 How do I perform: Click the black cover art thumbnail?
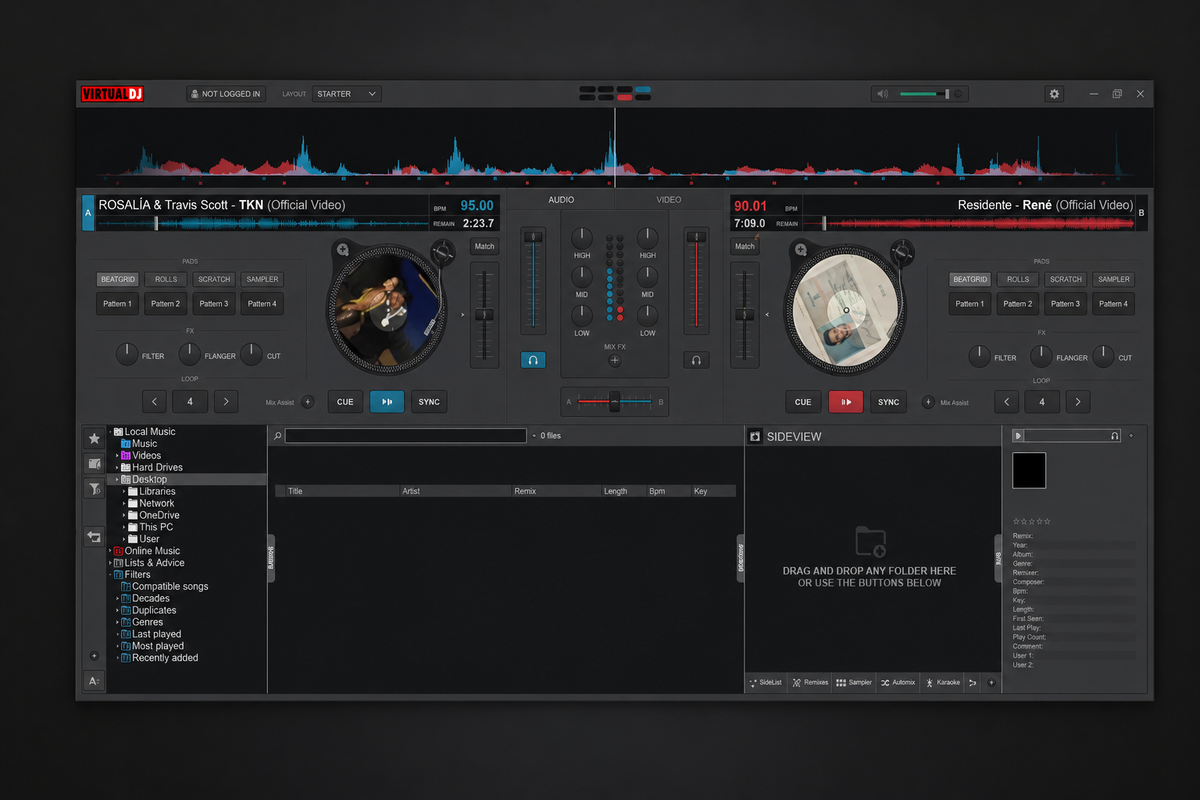point(1029,470)
